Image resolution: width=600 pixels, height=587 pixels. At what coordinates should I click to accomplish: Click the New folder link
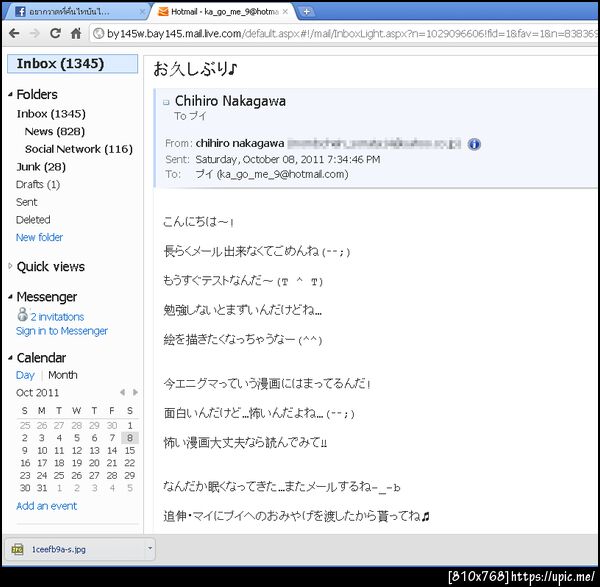(39, 237)
